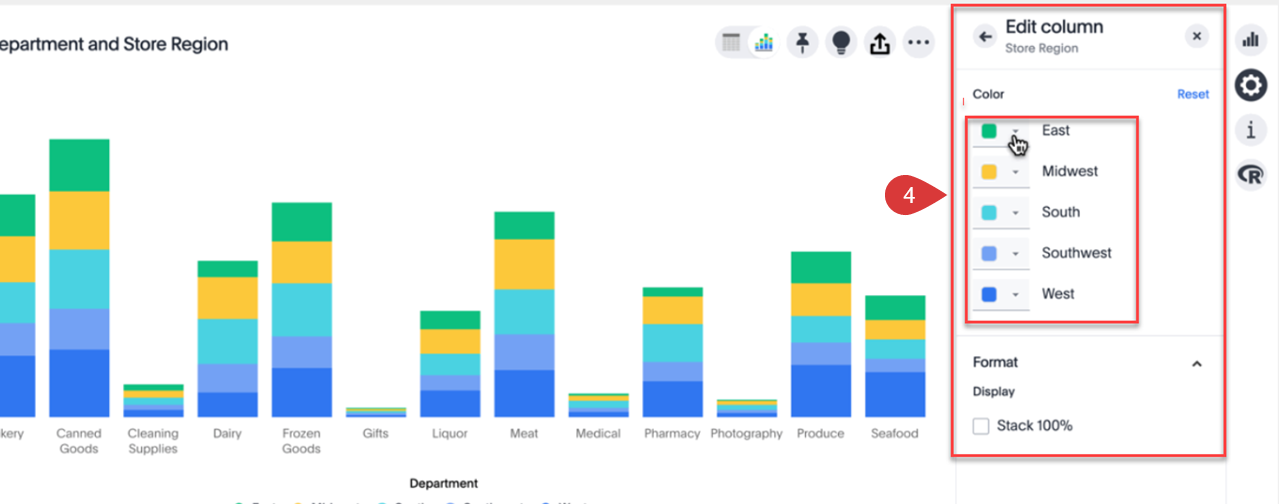Click the South cyan color swatch

pyautogui.click(x=989, y=213)
